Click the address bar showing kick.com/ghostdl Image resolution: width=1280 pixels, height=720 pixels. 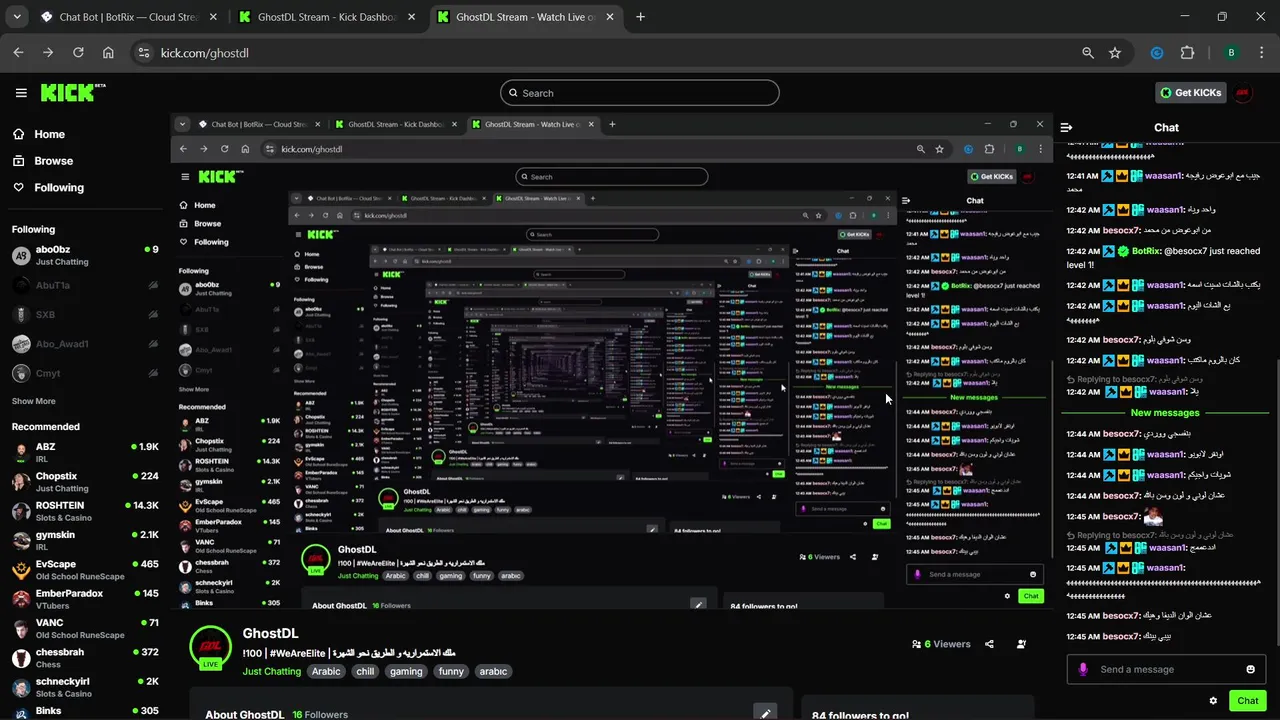point(600,53)
